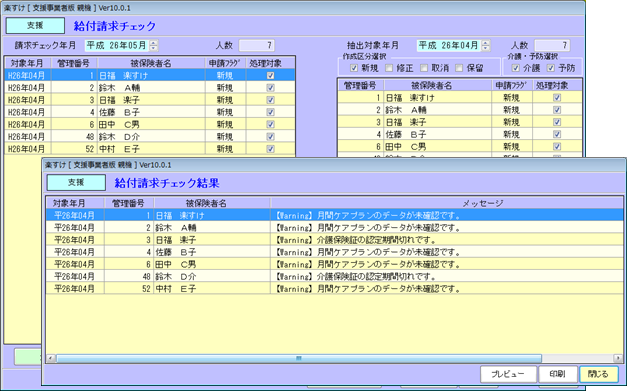Uncheck 処理対象 for 鈴木 D介 in left table

[x=271, y=137]
